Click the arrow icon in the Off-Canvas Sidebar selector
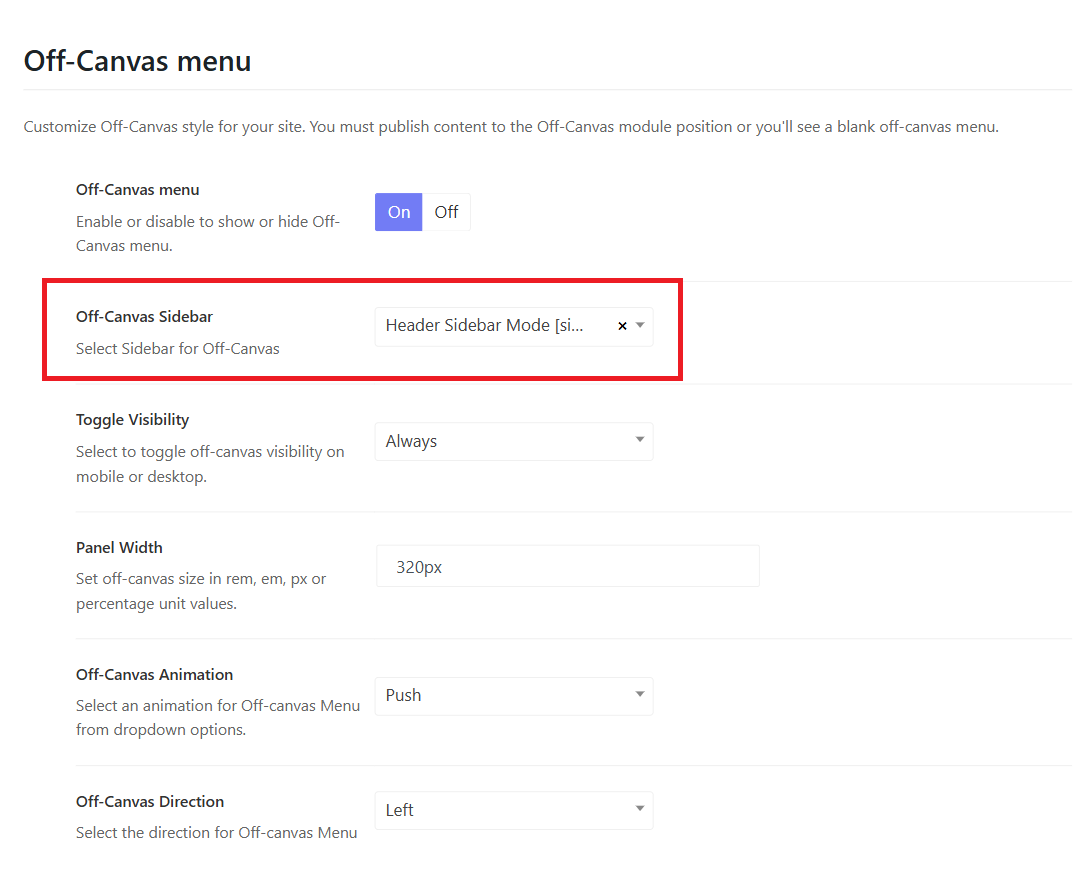The image size is (1075, 896). [x=640, y=326]
